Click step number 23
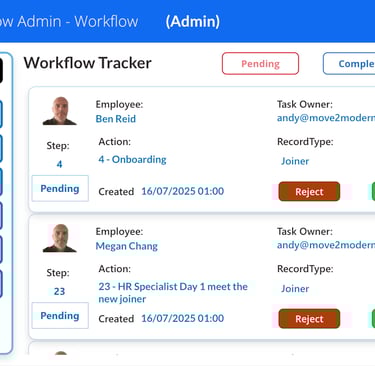 coord(59,291)
